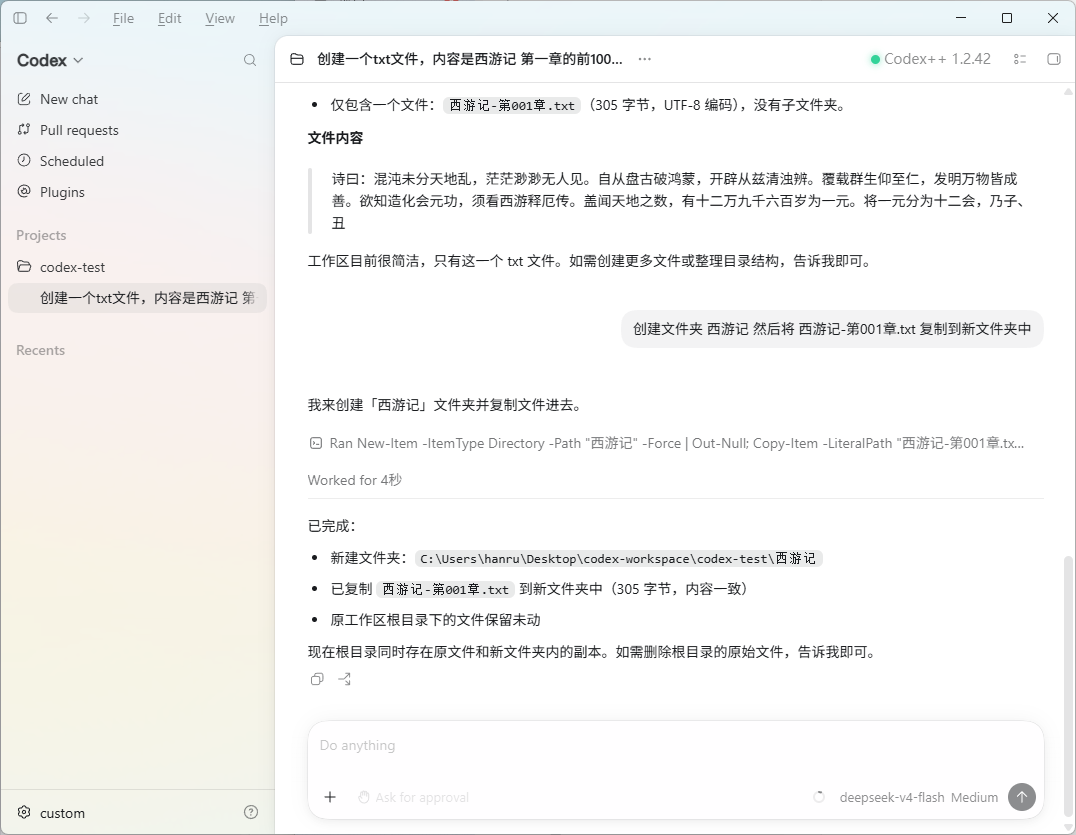Image resolution: width=1076 pixels, height=835 pixels.
Task: Toggle the Ask for approval mode
Action: (x=414, y=797)
